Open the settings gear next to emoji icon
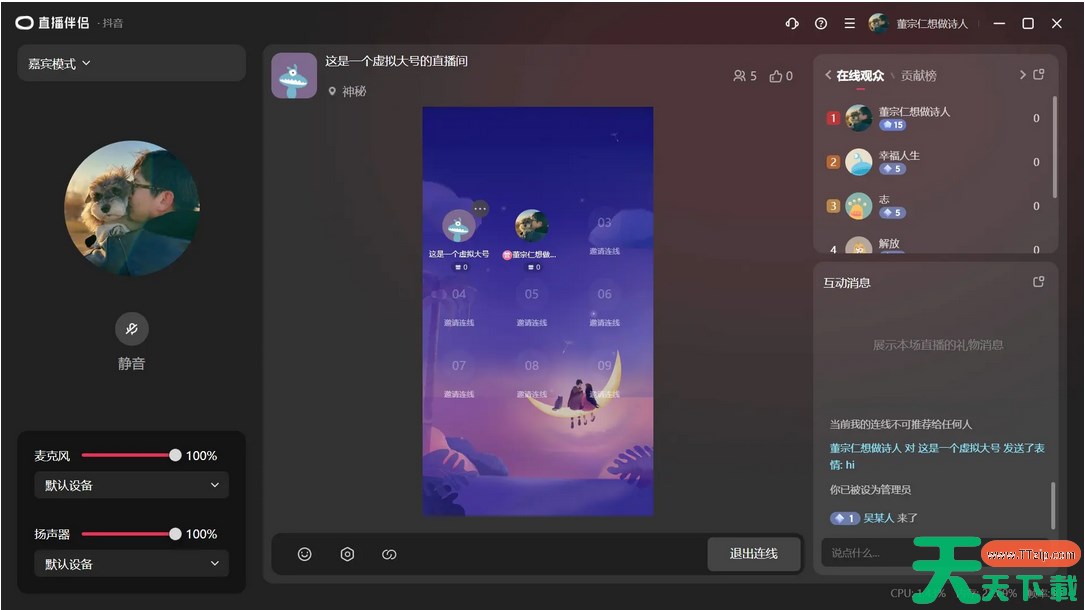 point(346,554)
